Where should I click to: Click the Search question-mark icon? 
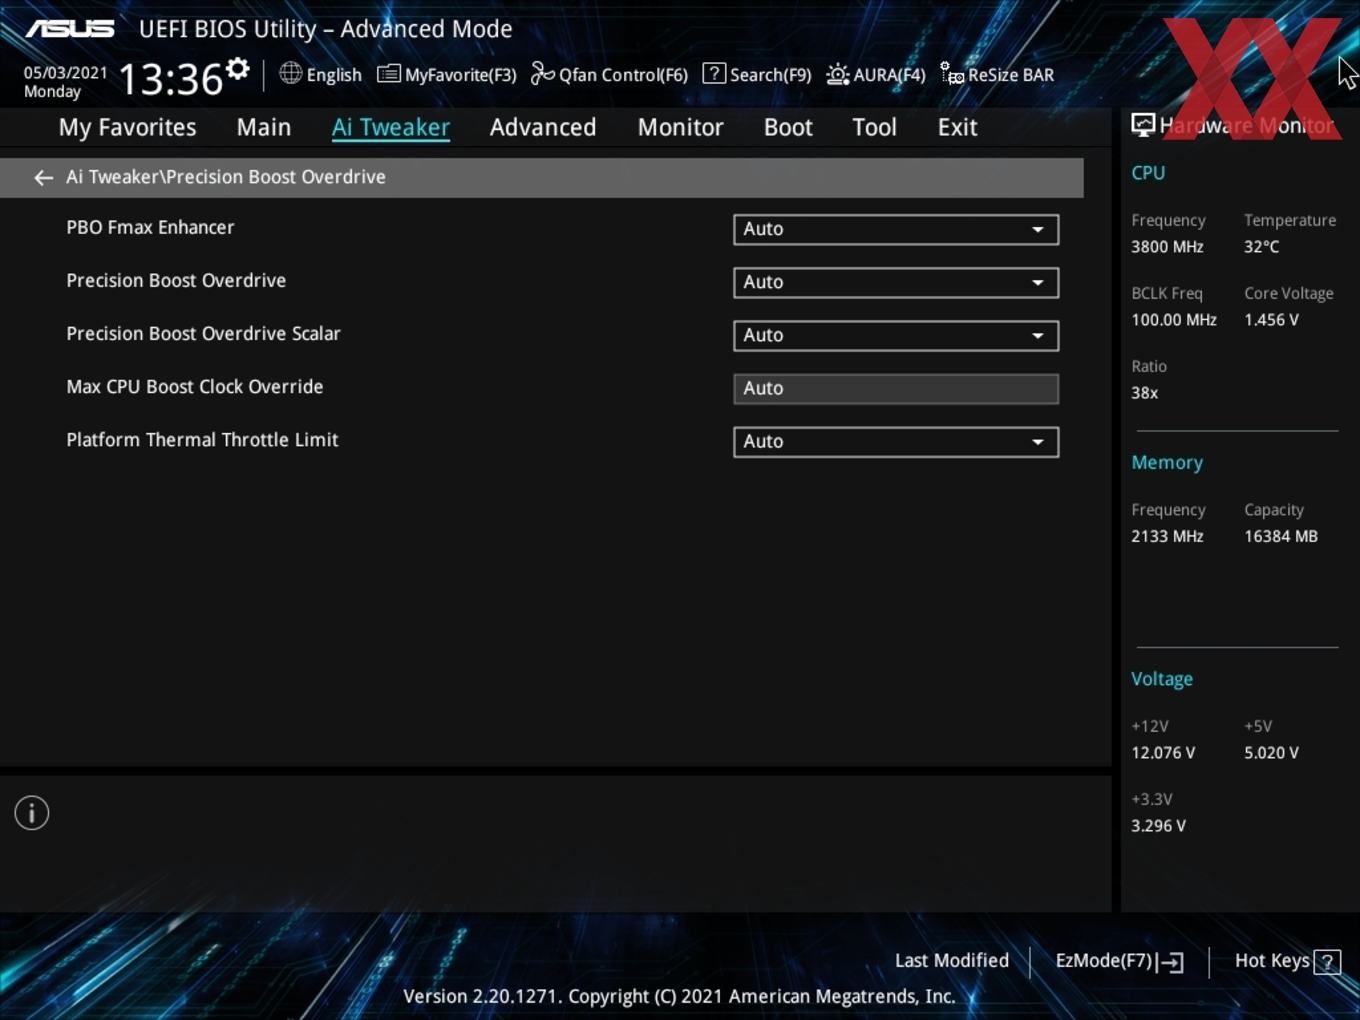714,73
